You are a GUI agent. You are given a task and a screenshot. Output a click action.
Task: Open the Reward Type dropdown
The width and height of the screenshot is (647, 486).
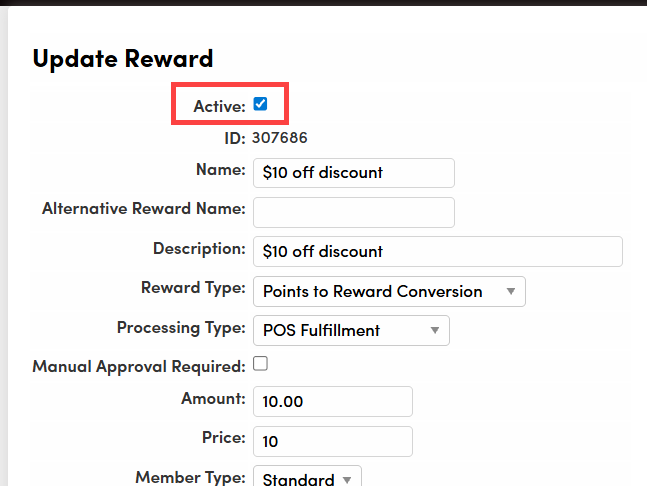point(389,291)
